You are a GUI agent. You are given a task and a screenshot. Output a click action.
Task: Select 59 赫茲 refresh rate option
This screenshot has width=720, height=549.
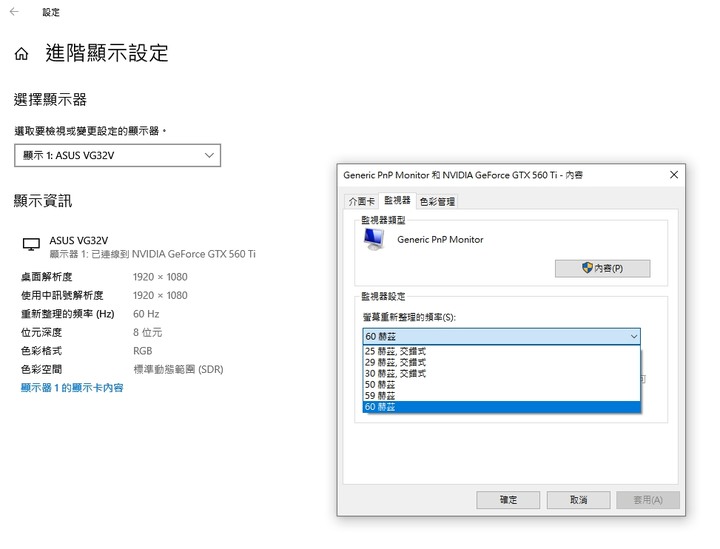click(x=501, y=396)
